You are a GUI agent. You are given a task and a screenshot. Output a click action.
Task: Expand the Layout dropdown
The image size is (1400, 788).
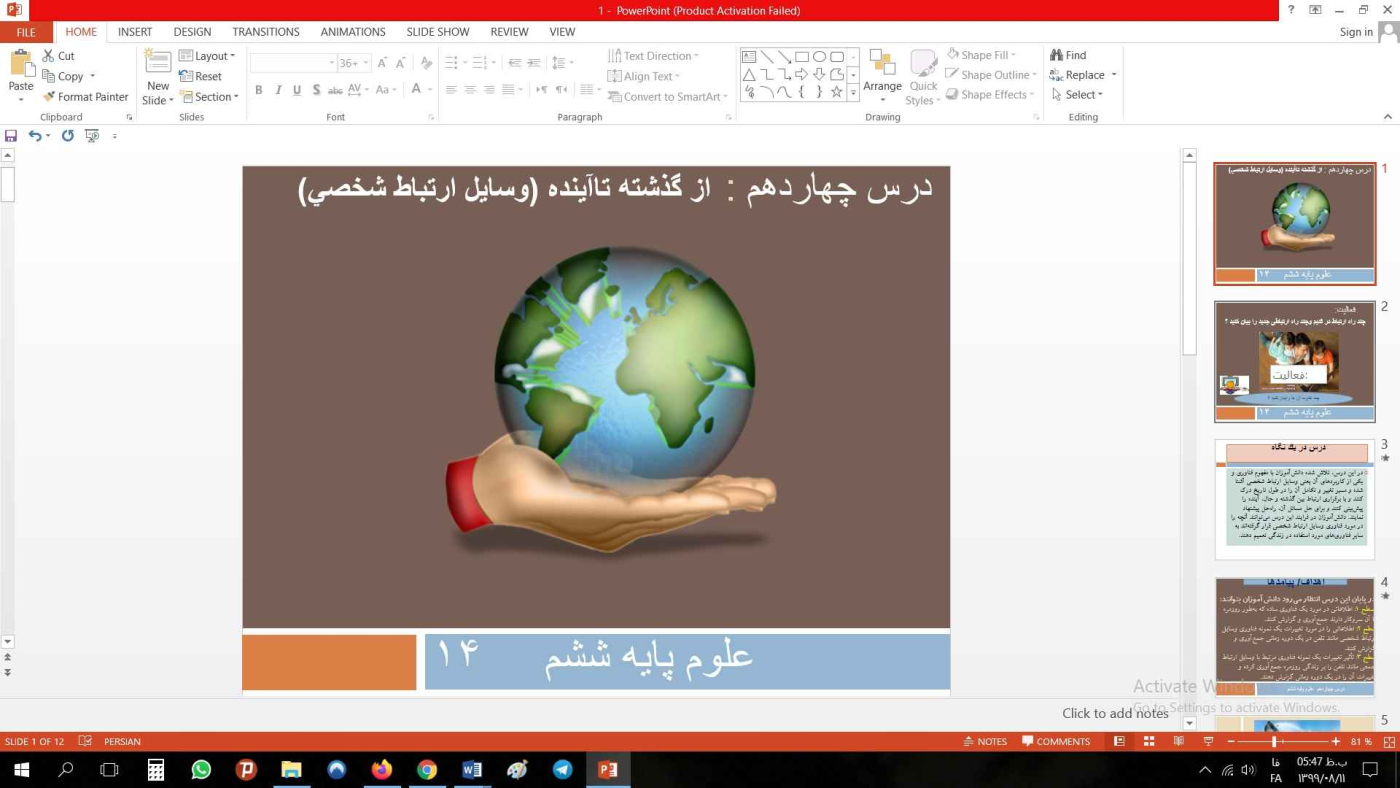click(x=208, y=56)
